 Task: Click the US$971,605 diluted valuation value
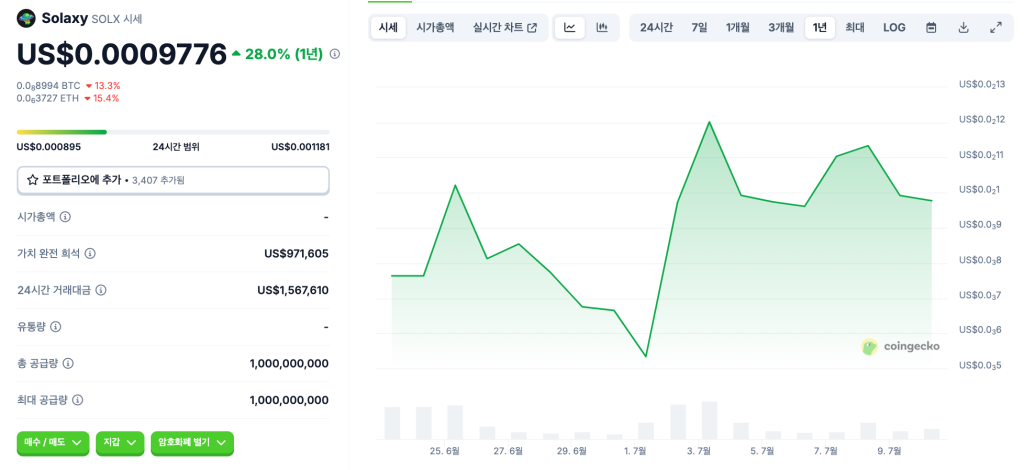click(x=296, y=253)
